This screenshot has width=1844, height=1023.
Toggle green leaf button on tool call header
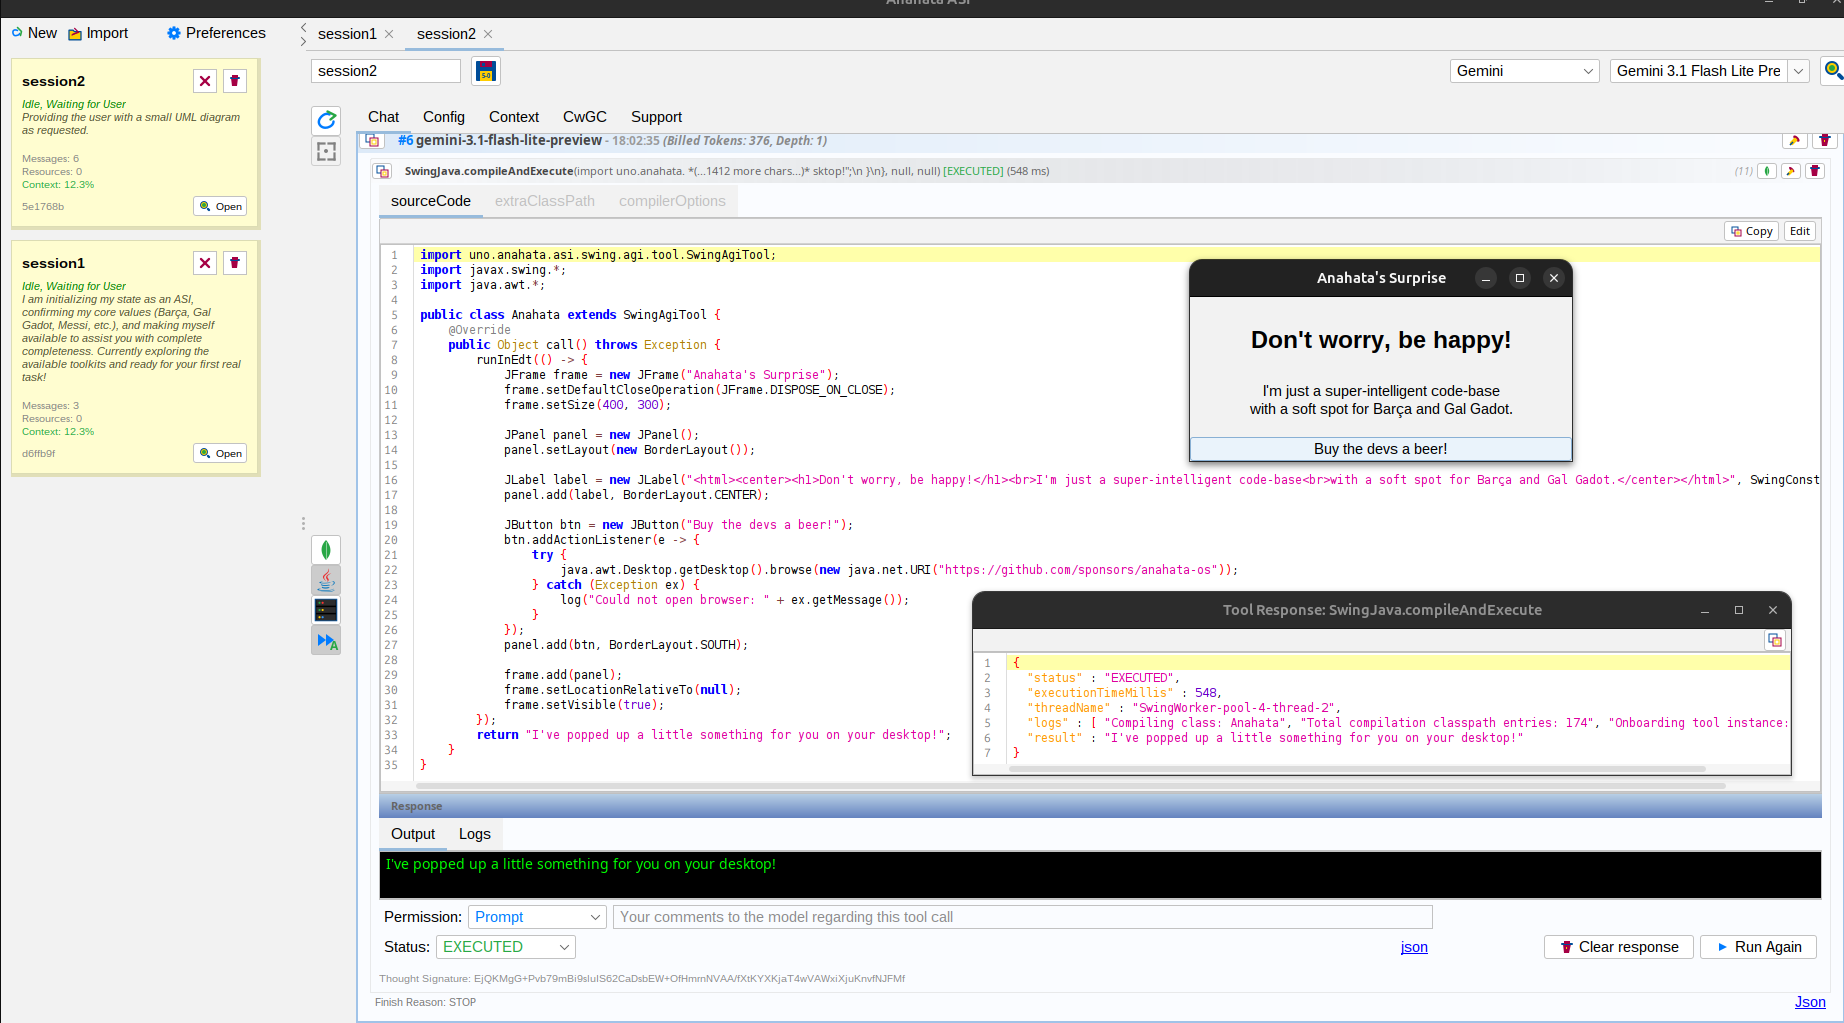pyautogui.click(x=1767, y=171)
